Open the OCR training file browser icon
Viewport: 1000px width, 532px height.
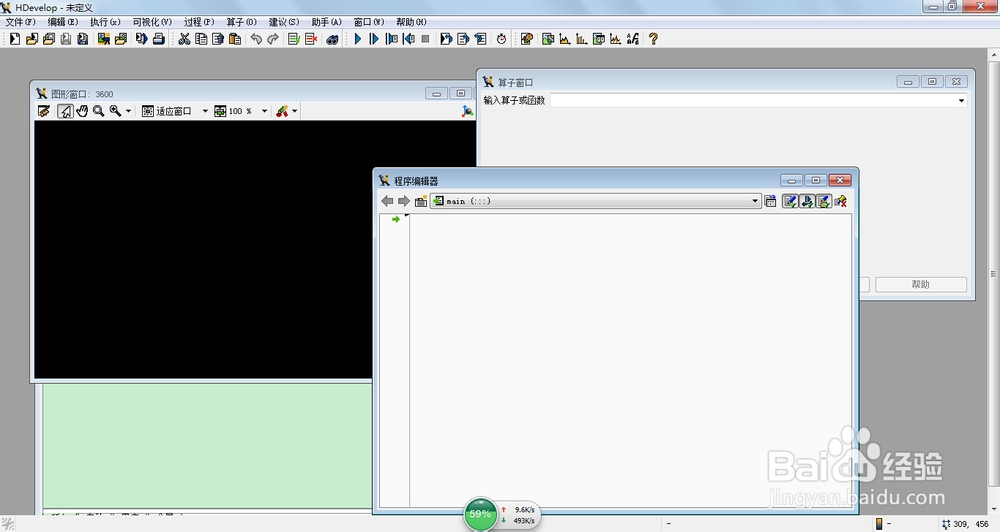coord(633,39)
